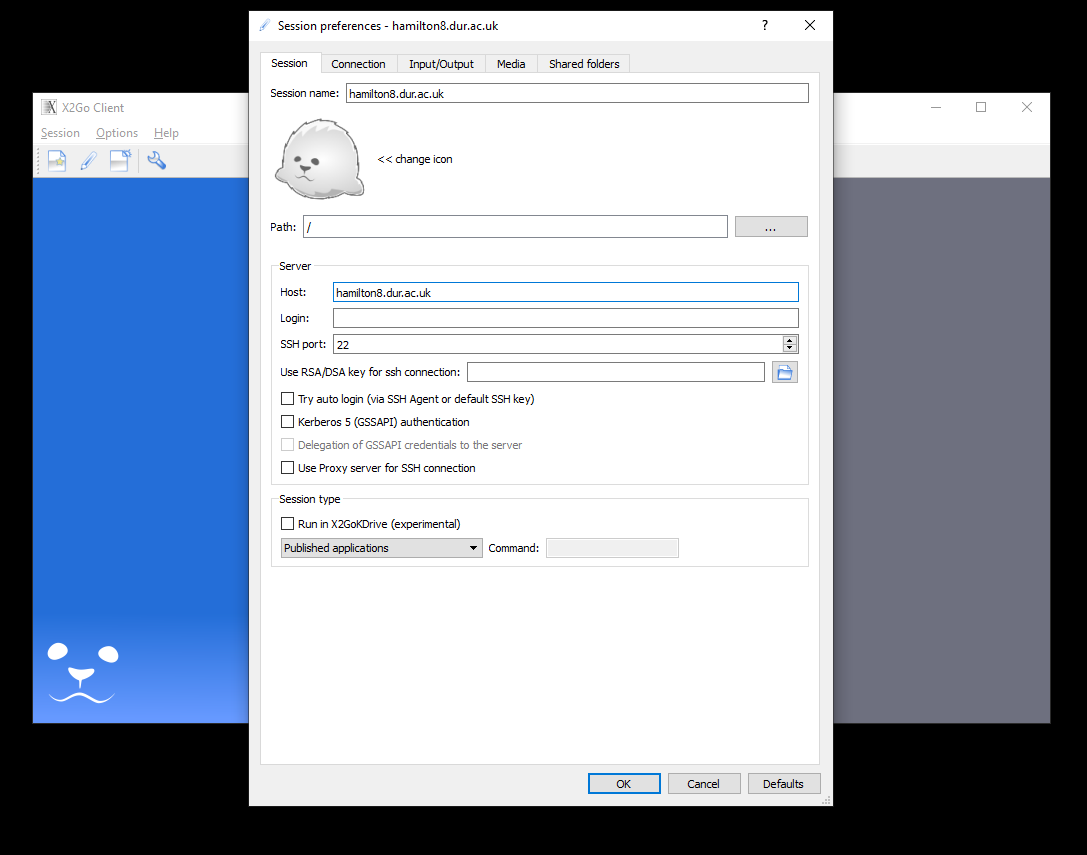Increase the SSH port spinner value
1087x855 pixels.
click(x=789, y=340)
